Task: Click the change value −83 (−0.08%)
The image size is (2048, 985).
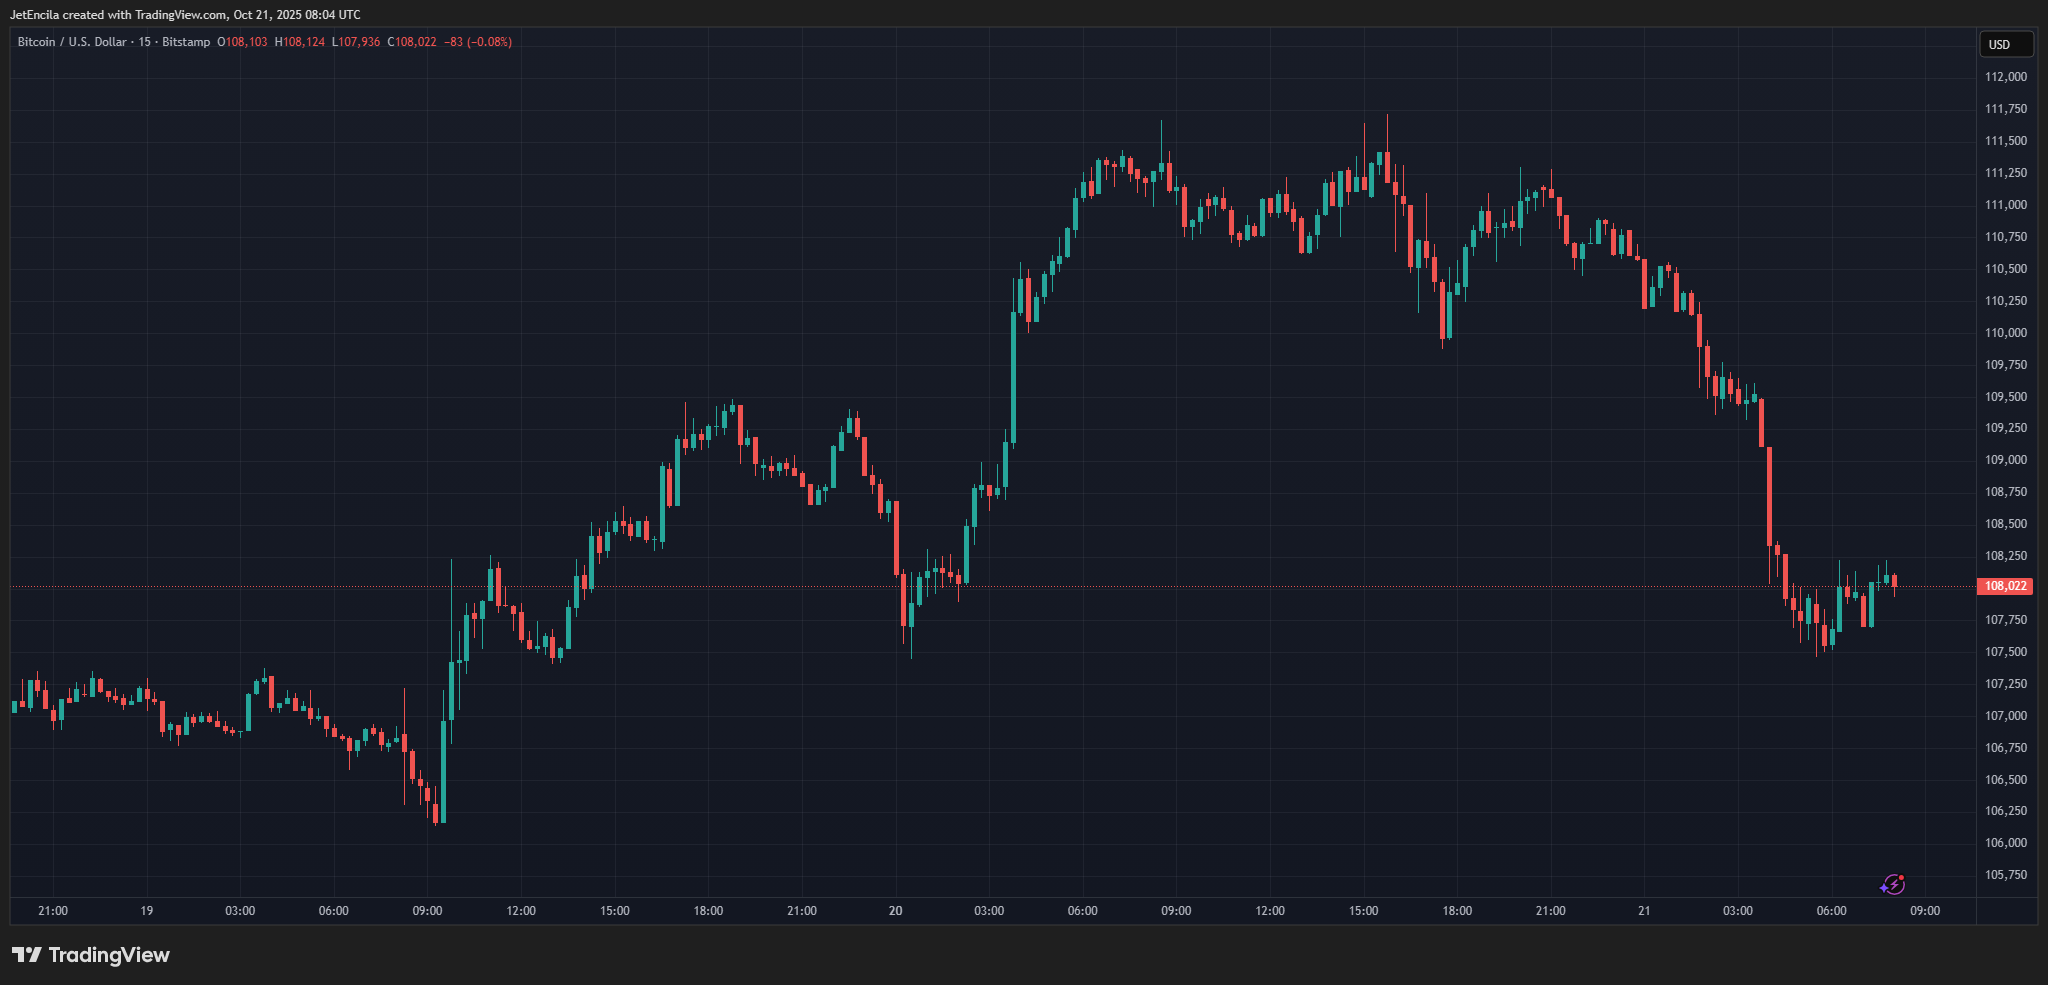Action: click(478, 42)
